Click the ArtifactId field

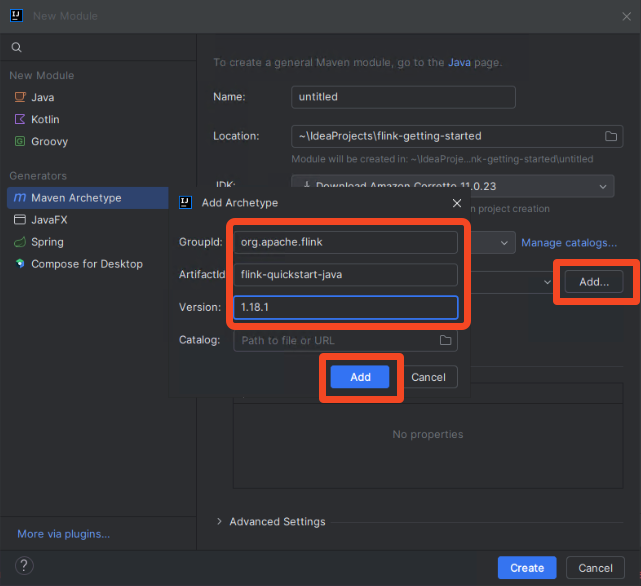345,274
